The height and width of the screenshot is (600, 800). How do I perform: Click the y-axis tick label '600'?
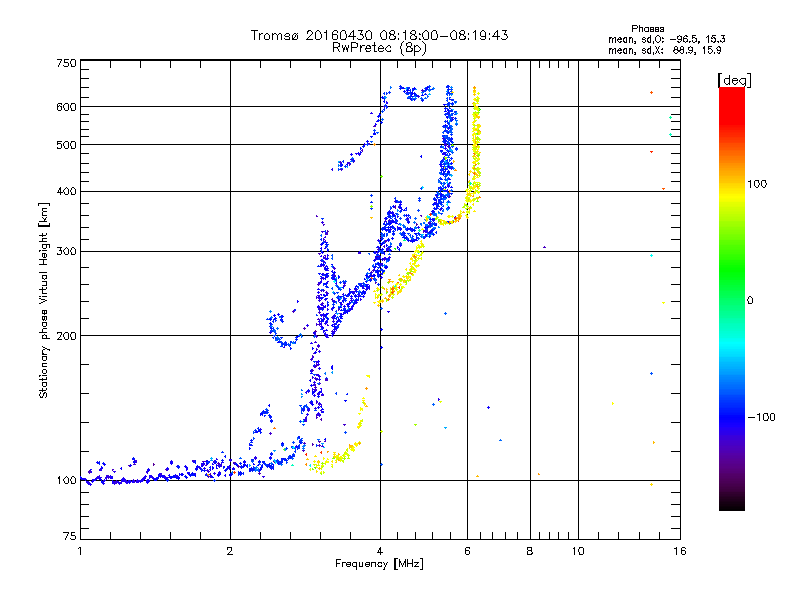(x=66, y=107)
